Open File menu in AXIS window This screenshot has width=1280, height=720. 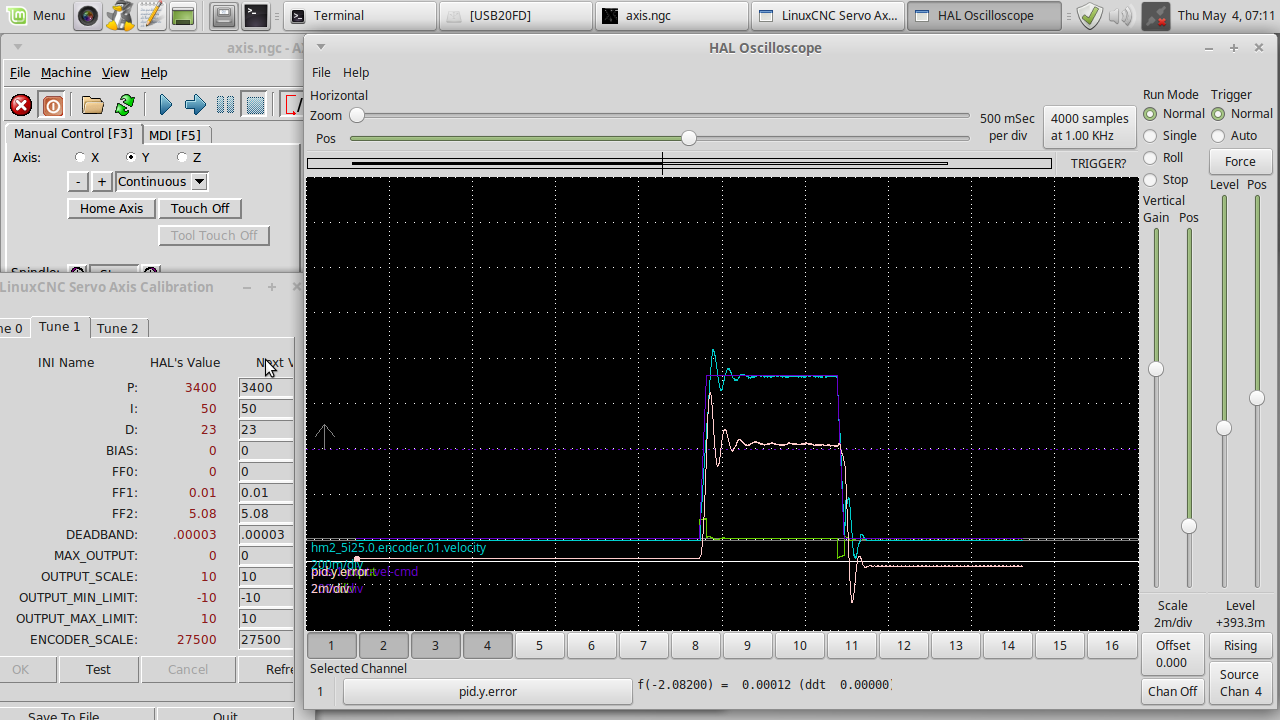click(x=20, y=72)
